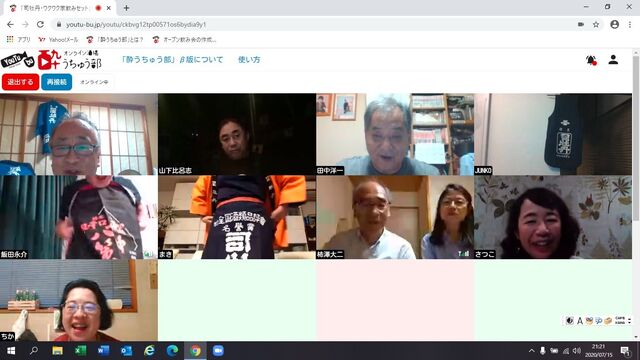
Task: Open File Explorer from the taskbar
Action: 57,351
